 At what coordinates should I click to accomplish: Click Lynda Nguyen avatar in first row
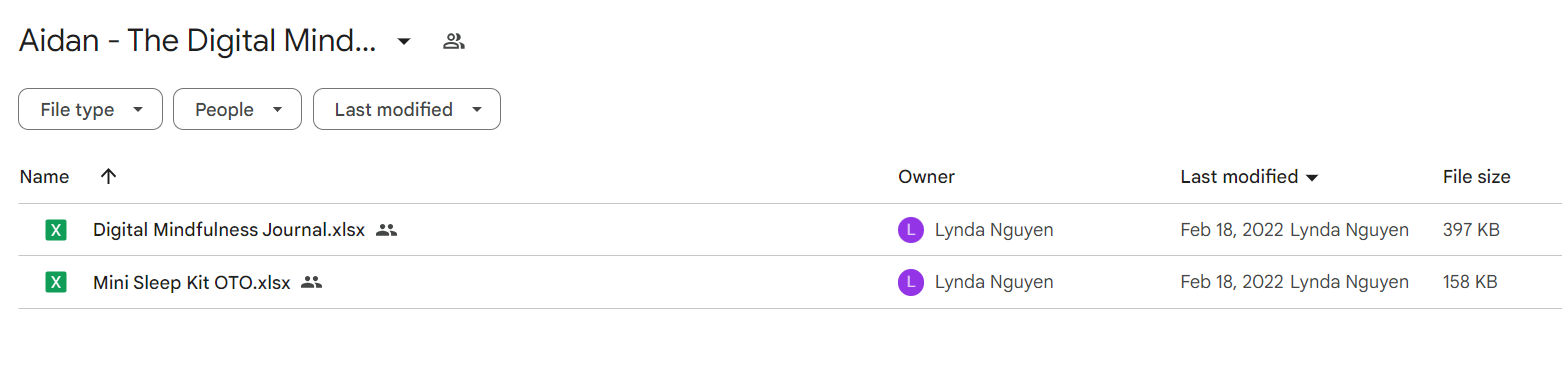pyautogui.click(x=910, y=230)
